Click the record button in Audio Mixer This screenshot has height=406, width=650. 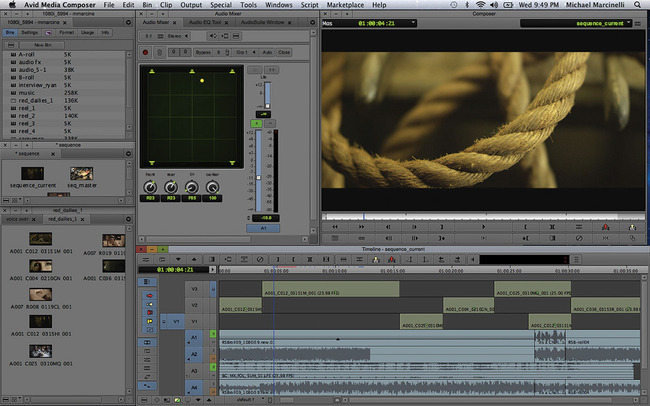(x=146, y=50)
